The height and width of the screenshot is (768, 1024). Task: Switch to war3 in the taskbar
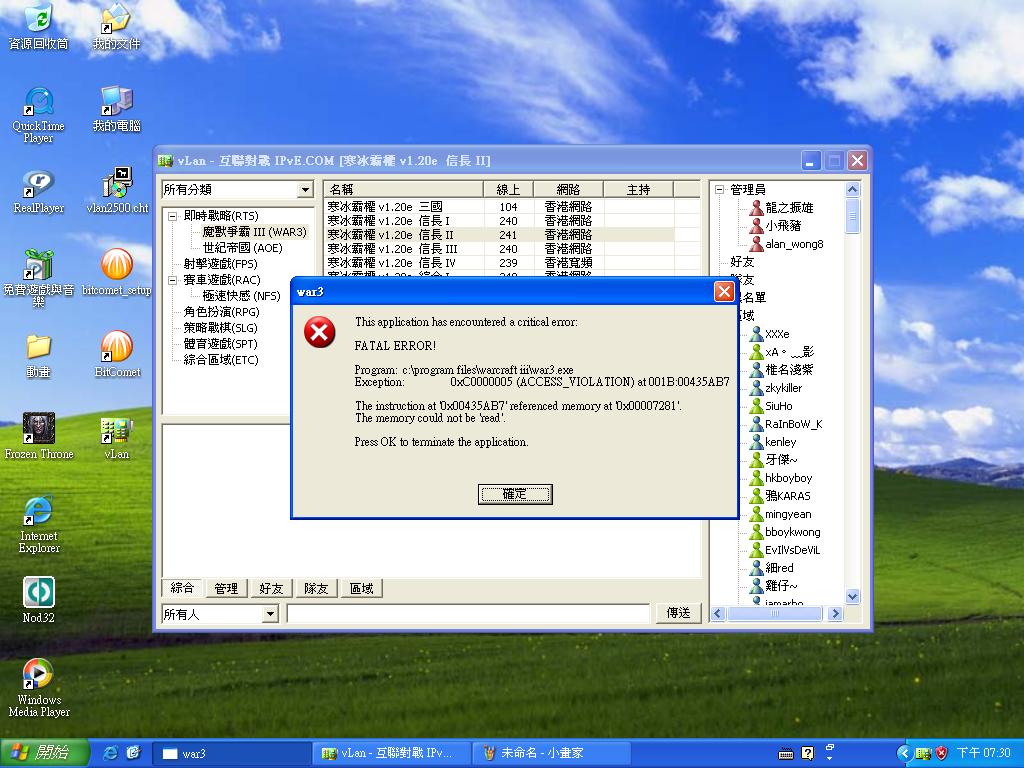tap(231, 754)
